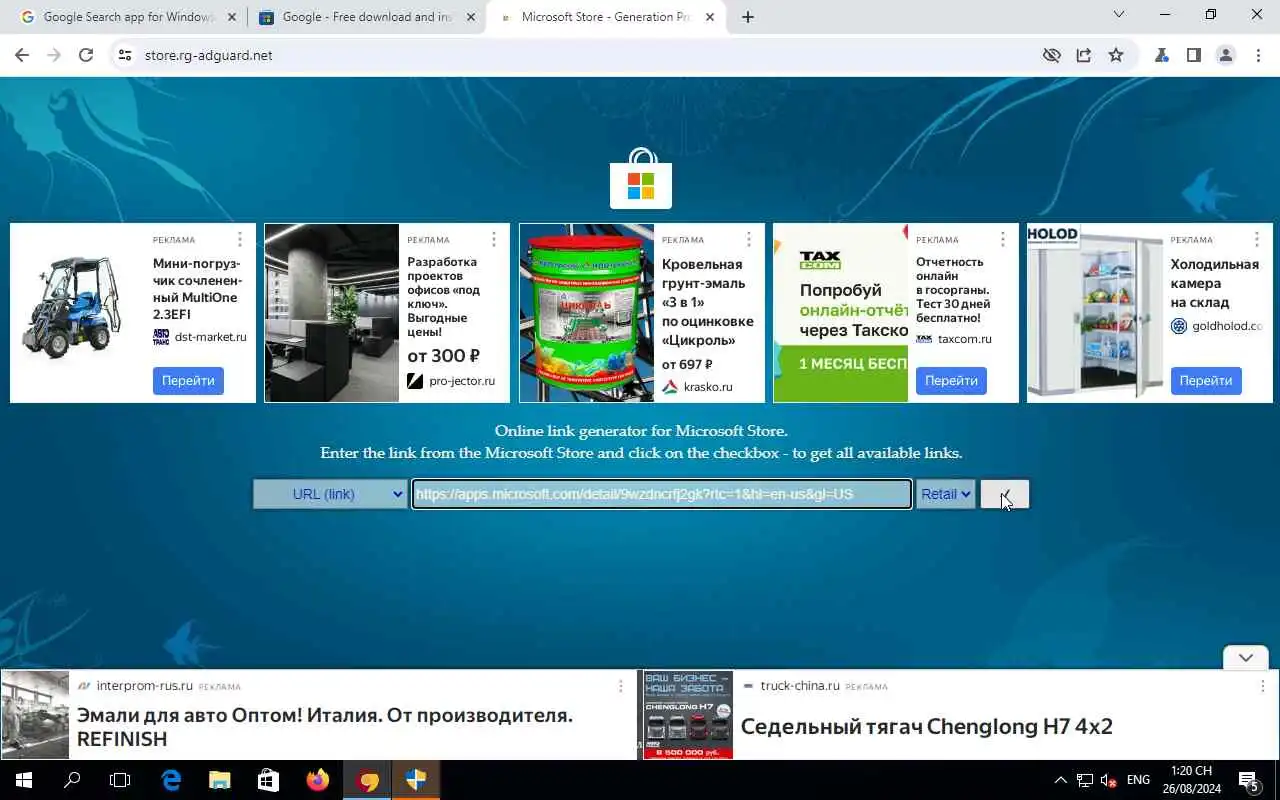Open truck-china.ru bottom ad options menu
Viewport: 1280px width, 800px height.
pos(1262,686)
